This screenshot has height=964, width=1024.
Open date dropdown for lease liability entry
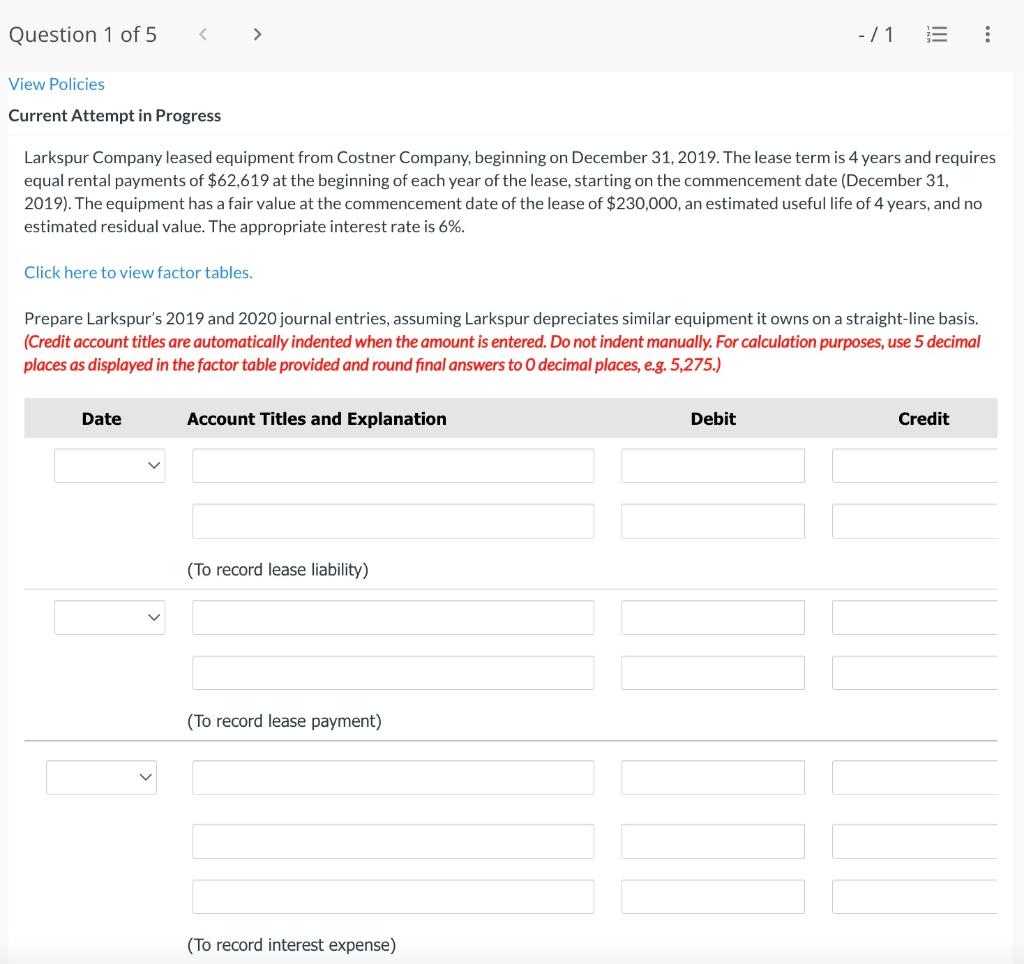(x=110, y=466)
